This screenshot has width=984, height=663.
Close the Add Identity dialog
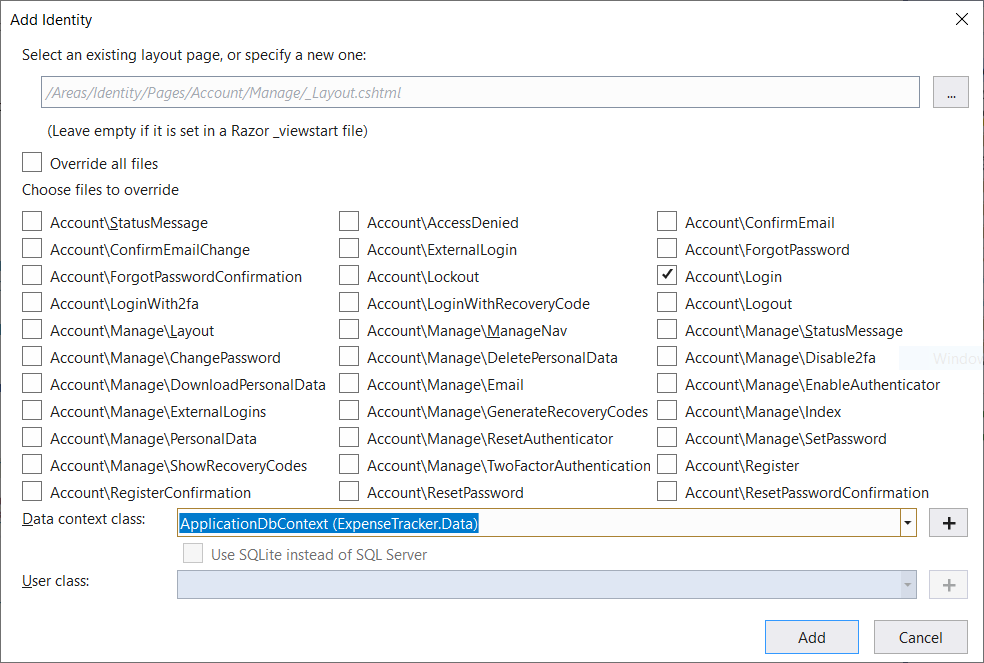961,19
